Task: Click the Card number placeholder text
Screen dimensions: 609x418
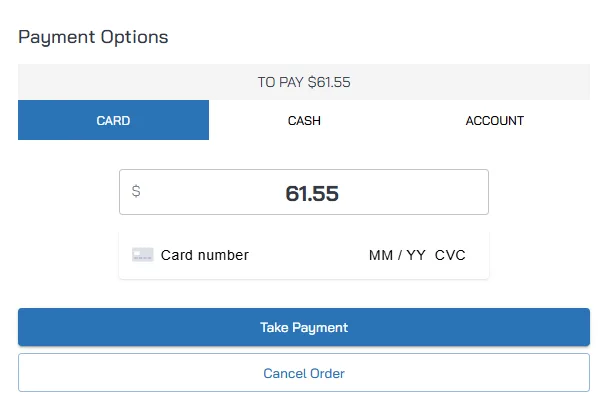Action: [205, 255]
